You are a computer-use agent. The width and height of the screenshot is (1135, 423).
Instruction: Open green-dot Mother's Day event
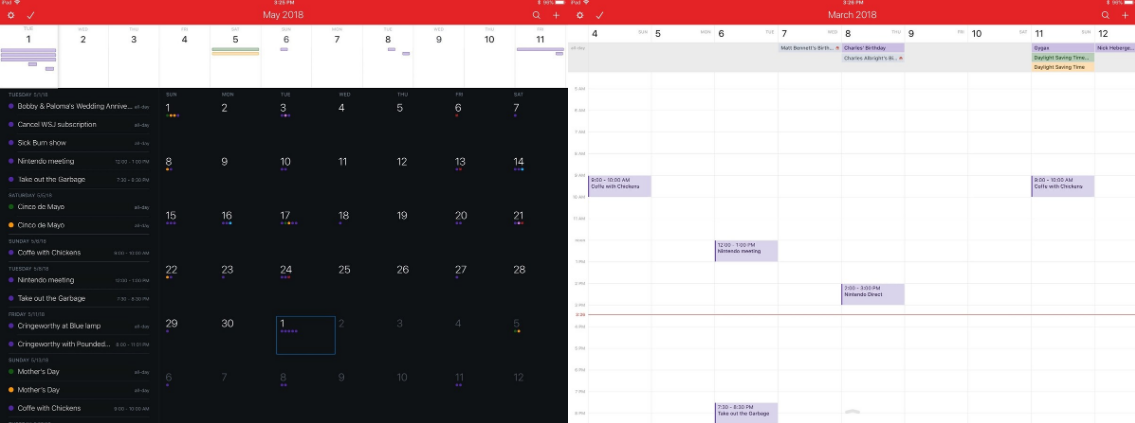[78, 372]
